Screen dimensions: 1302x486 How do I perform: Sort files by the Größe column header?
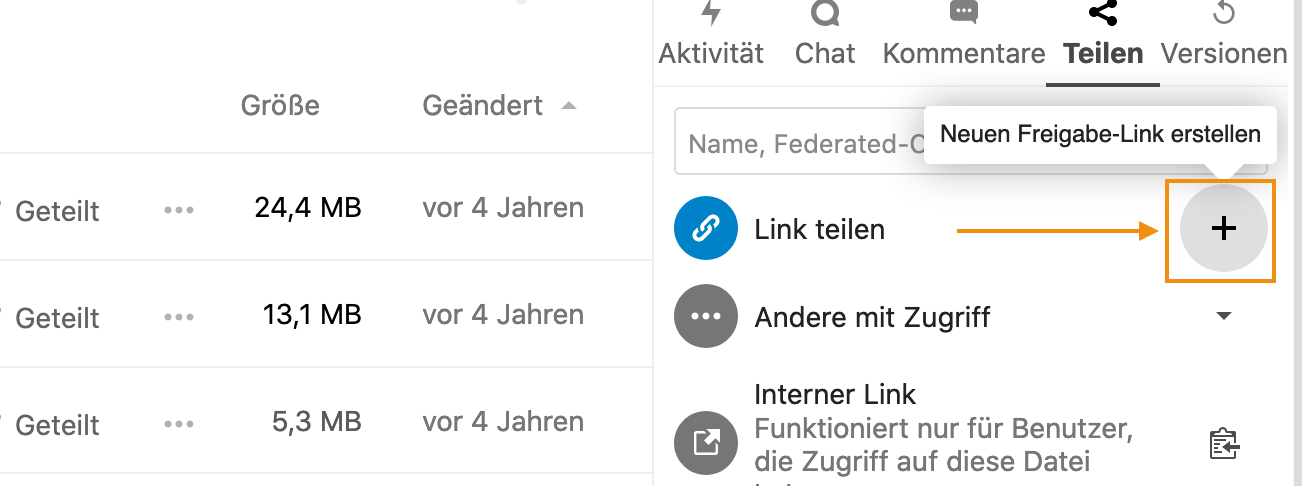coord(280,105)
